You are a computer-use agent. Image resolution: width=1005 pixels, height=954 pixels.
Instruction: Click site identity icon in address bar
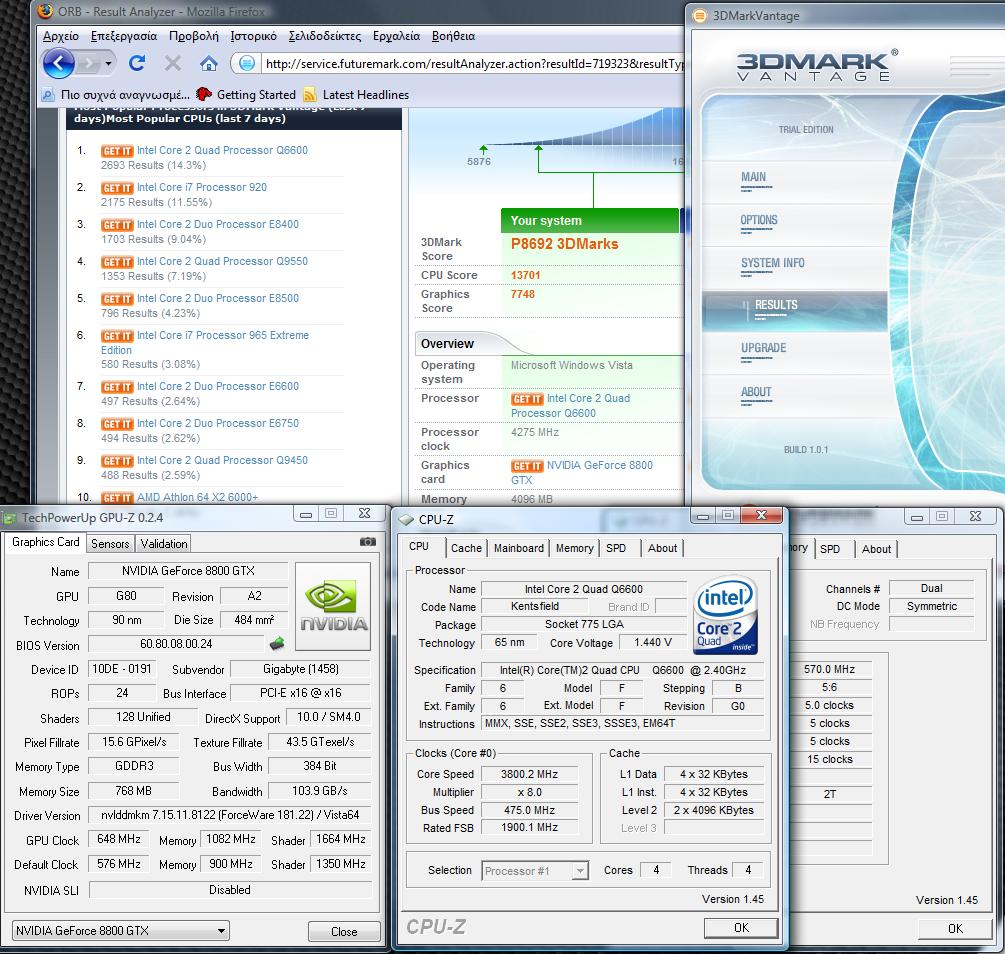(x=247, y=63)
